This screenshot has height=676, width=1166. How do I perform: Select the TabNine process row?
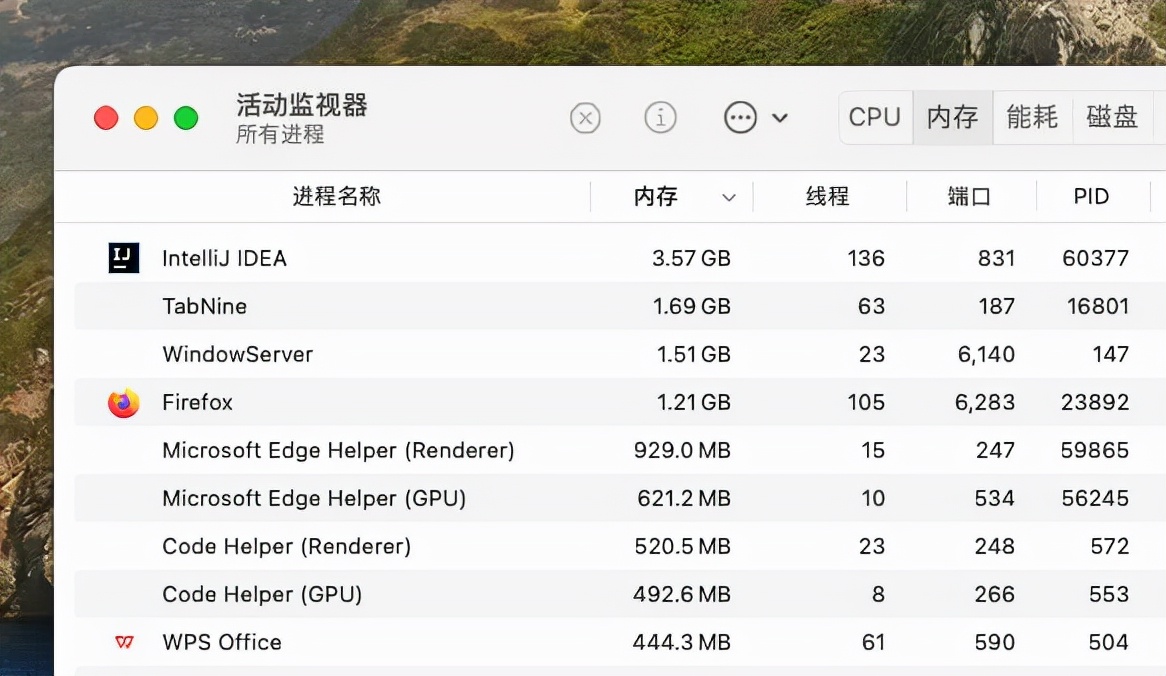click(400, 306)
